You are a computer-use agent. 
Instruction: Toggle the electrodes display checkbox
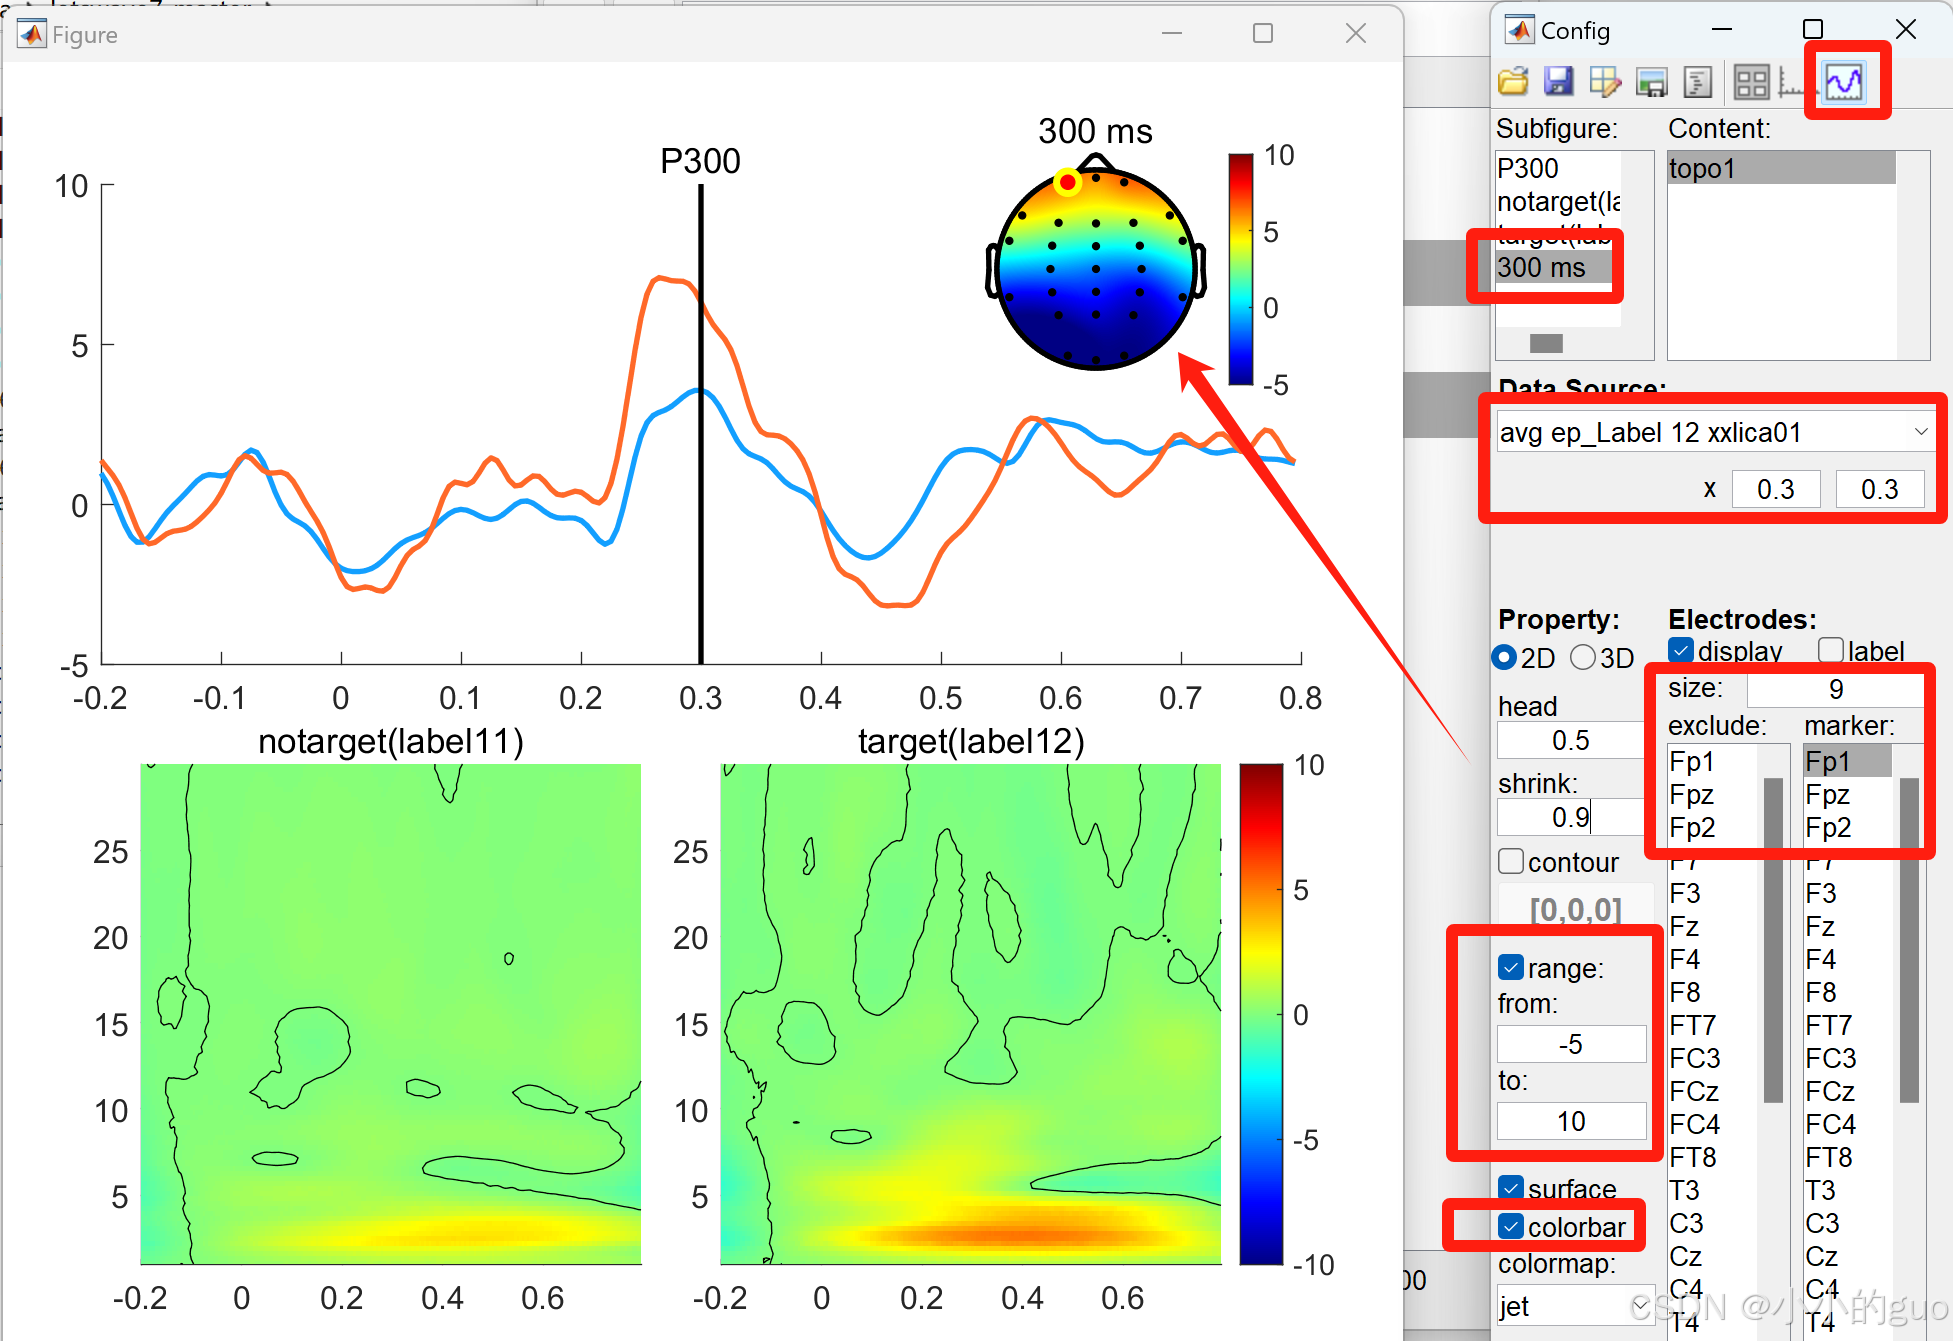1681,650
